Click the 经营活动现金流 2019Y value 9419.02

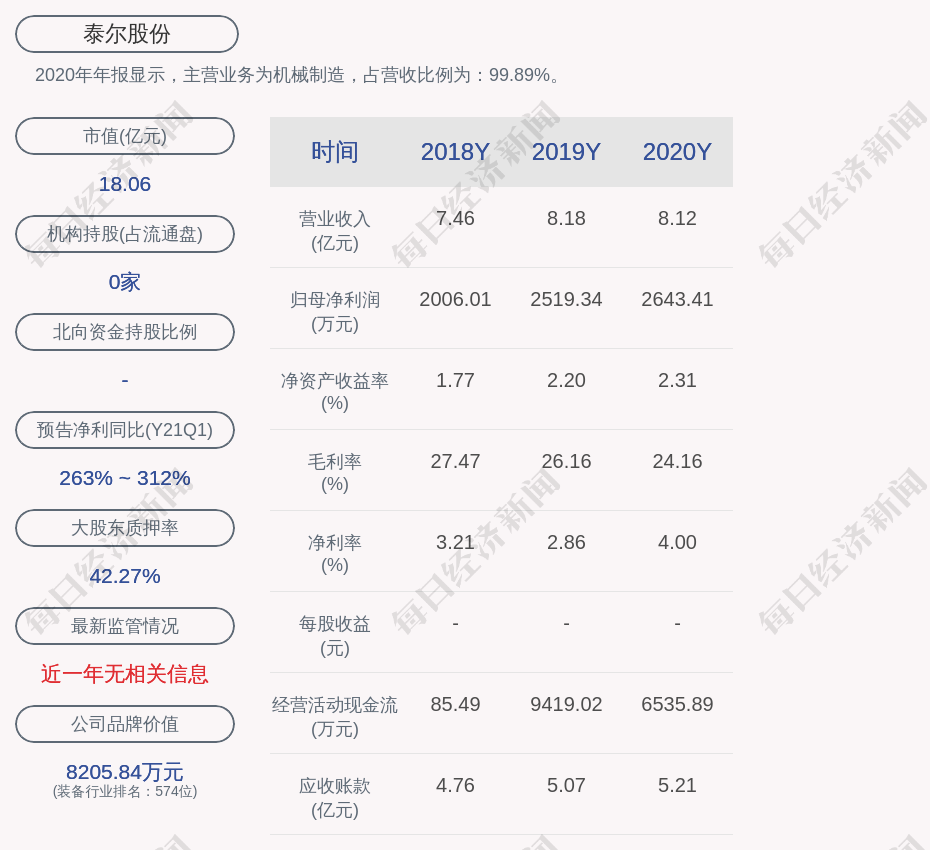click(566, 704)
